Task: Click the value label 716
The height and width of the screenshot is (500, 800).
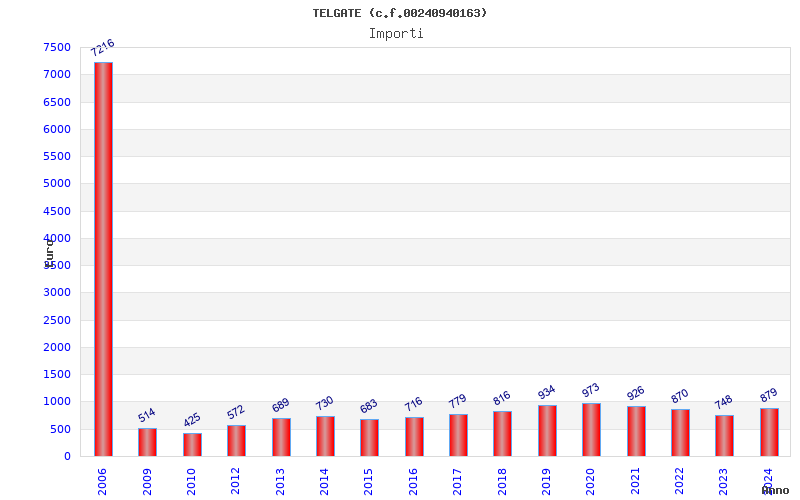Action: pos(413,405)
